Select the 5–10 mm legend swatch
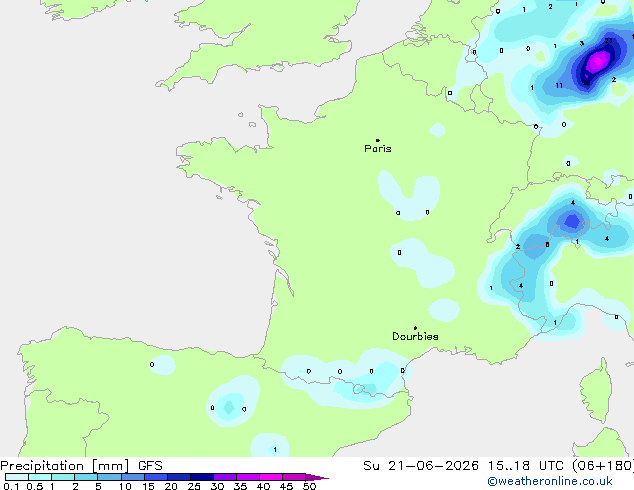The height and width of the screenshot is (490, 634). click(x=109, y=477)
